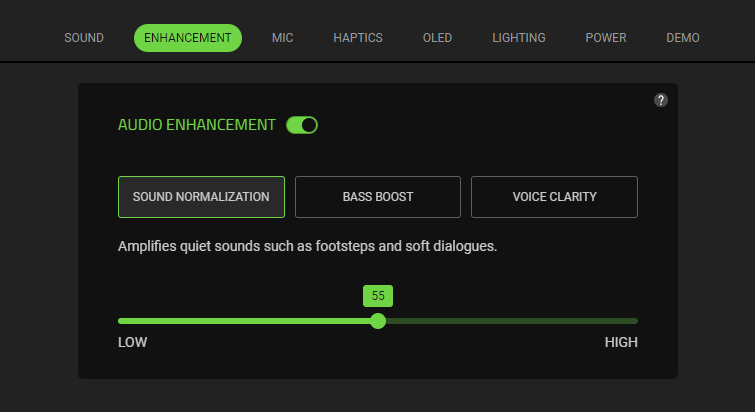Click the AUDIO ENHANCEMENT heading text
The image size is (755, 412).
tap(196, 125)
